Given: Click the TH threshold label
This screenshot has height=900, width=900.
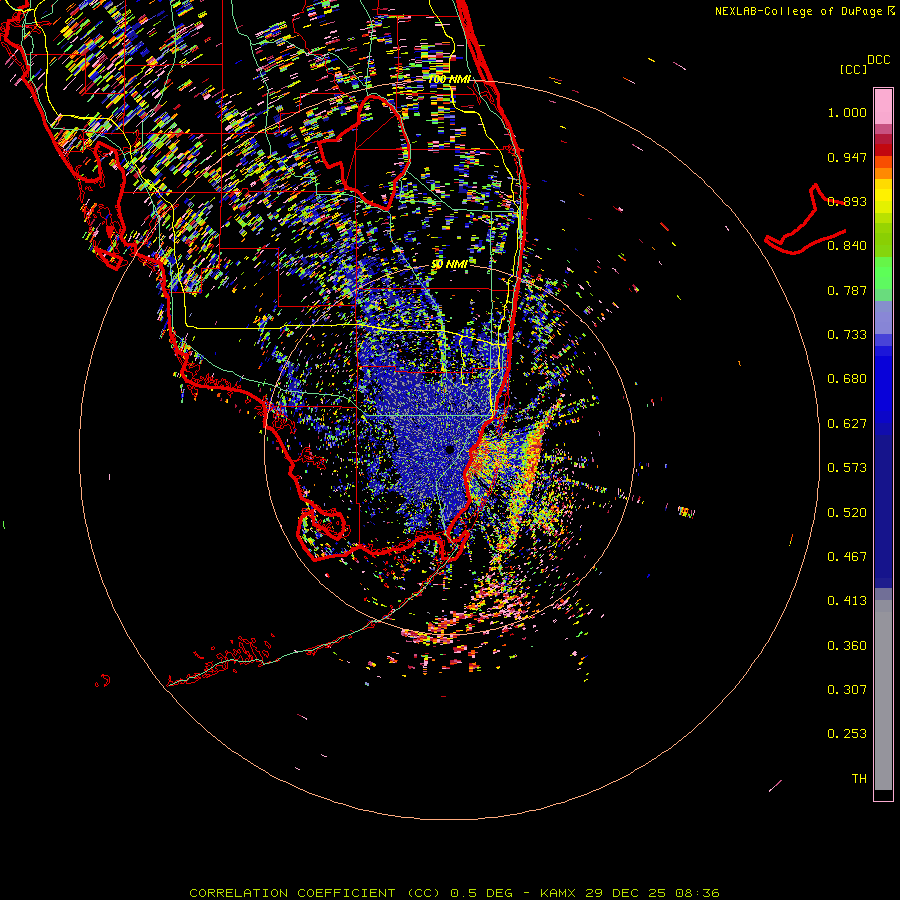Looking at the screenshot, I should [859, 779].
